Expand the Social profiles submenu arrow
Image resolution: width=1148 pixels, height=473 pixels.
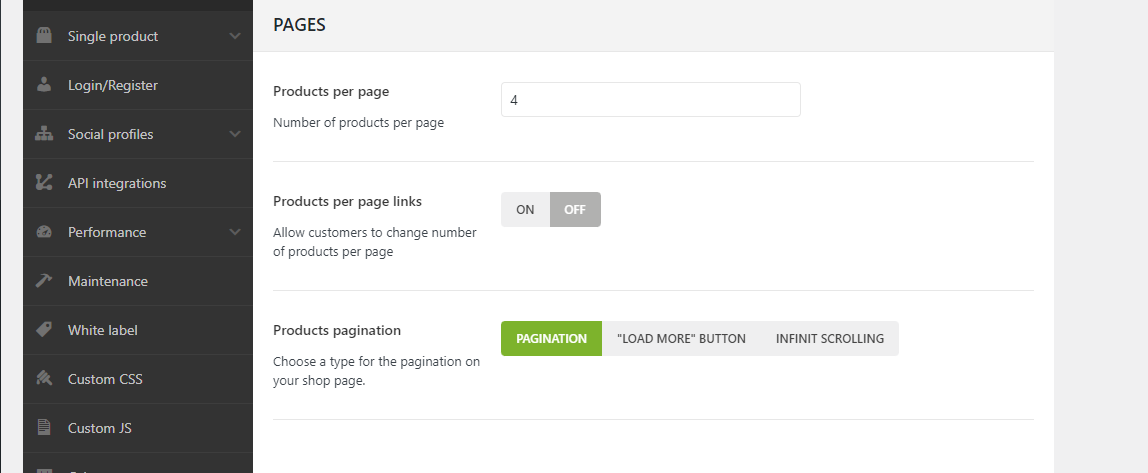[x=235, y=134]
